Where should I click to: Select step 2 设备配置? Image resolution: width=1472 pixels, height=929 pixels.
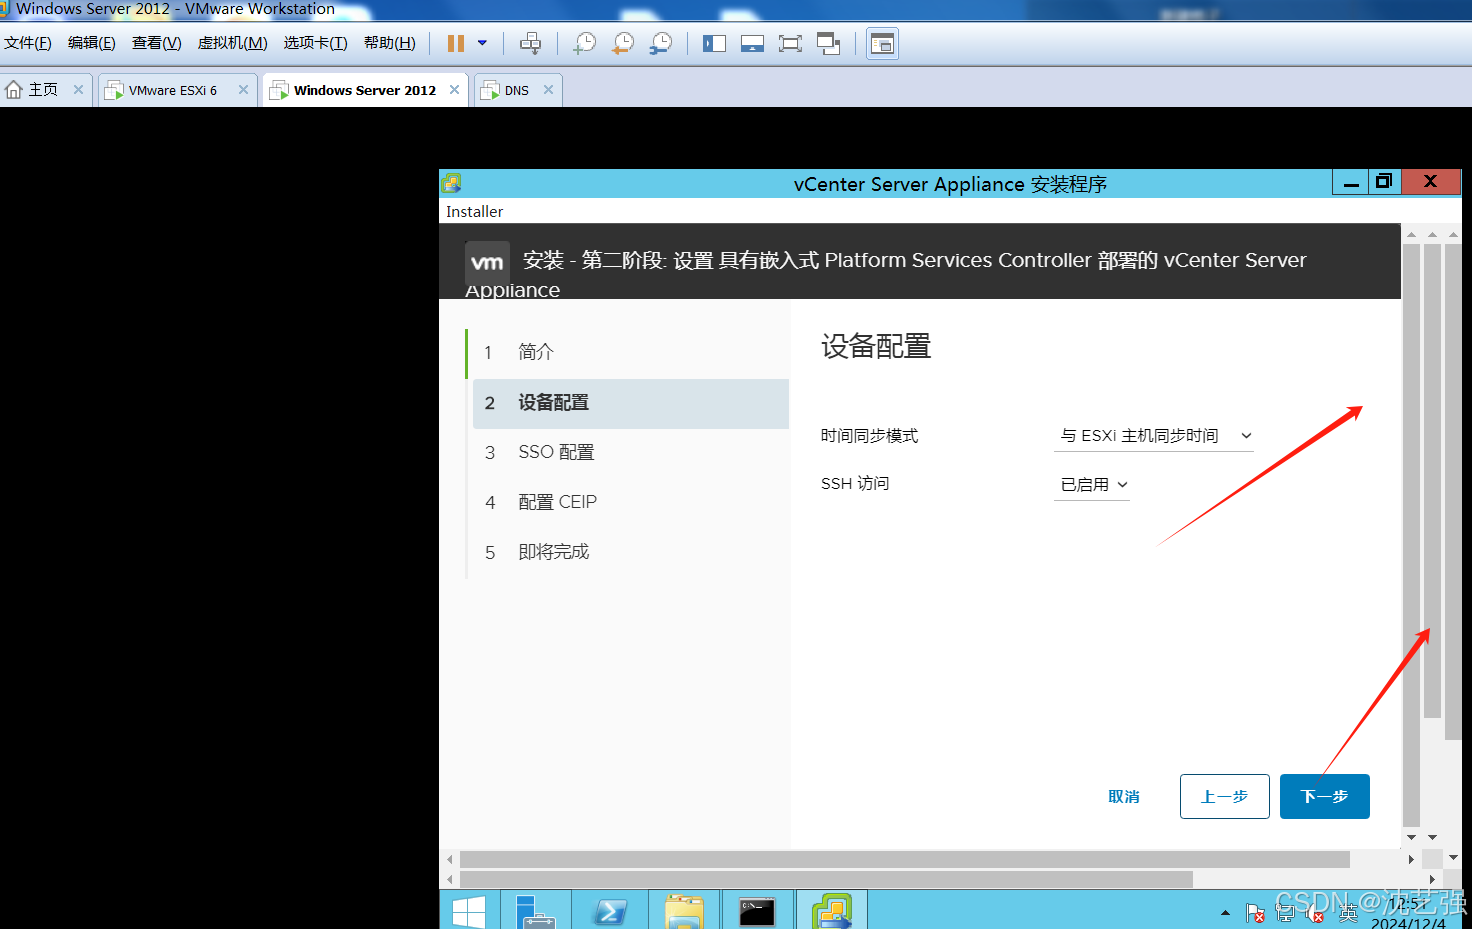[x=630, y=403]
